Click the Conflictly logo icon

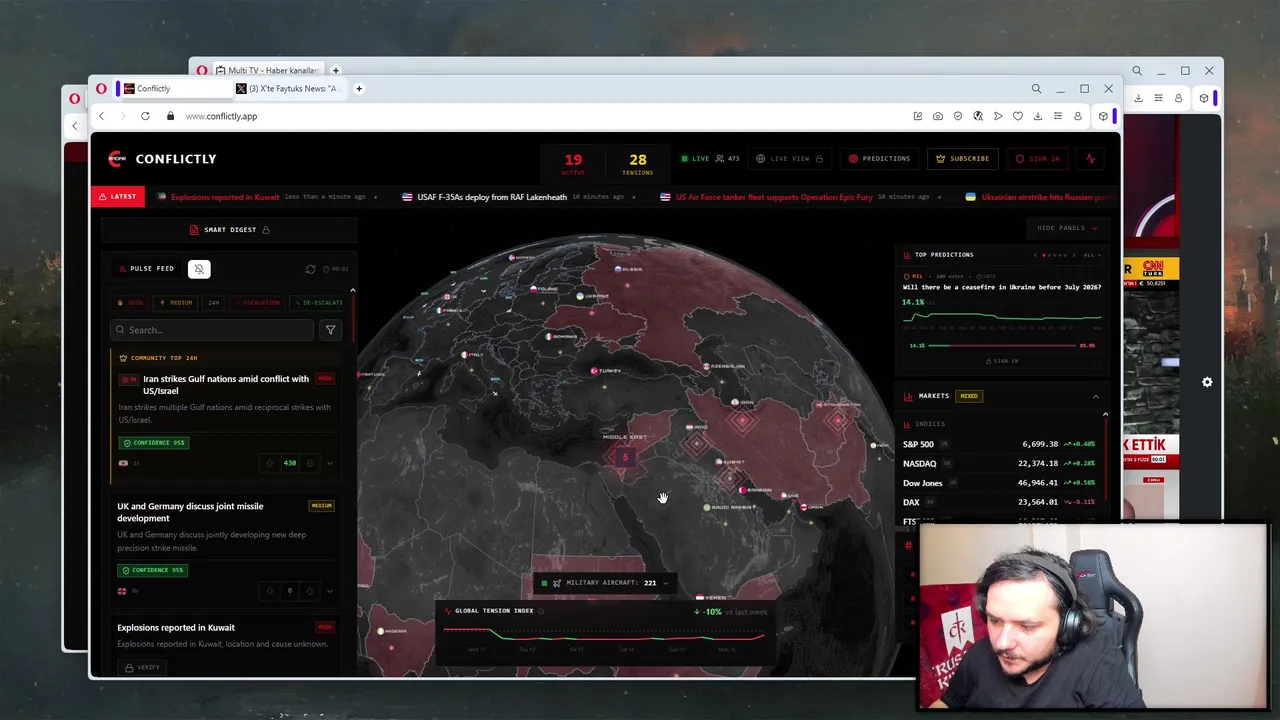coord(117,158)
